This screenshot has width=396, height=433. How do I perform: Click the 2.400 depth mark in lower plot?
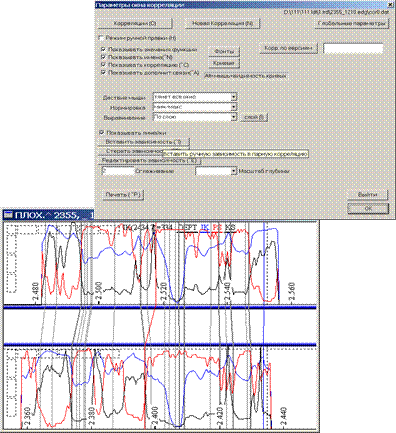pyautogui.click(x=154, y=416)
